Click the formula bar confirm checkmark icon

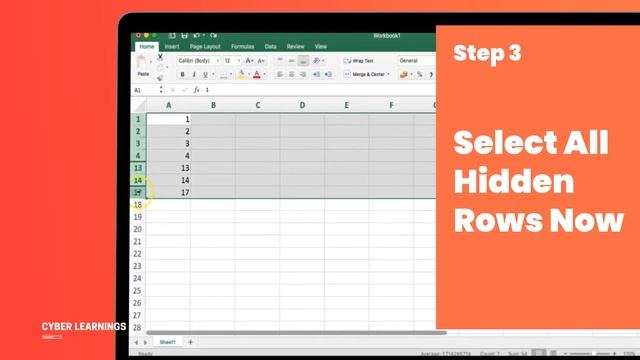[184, 90]
